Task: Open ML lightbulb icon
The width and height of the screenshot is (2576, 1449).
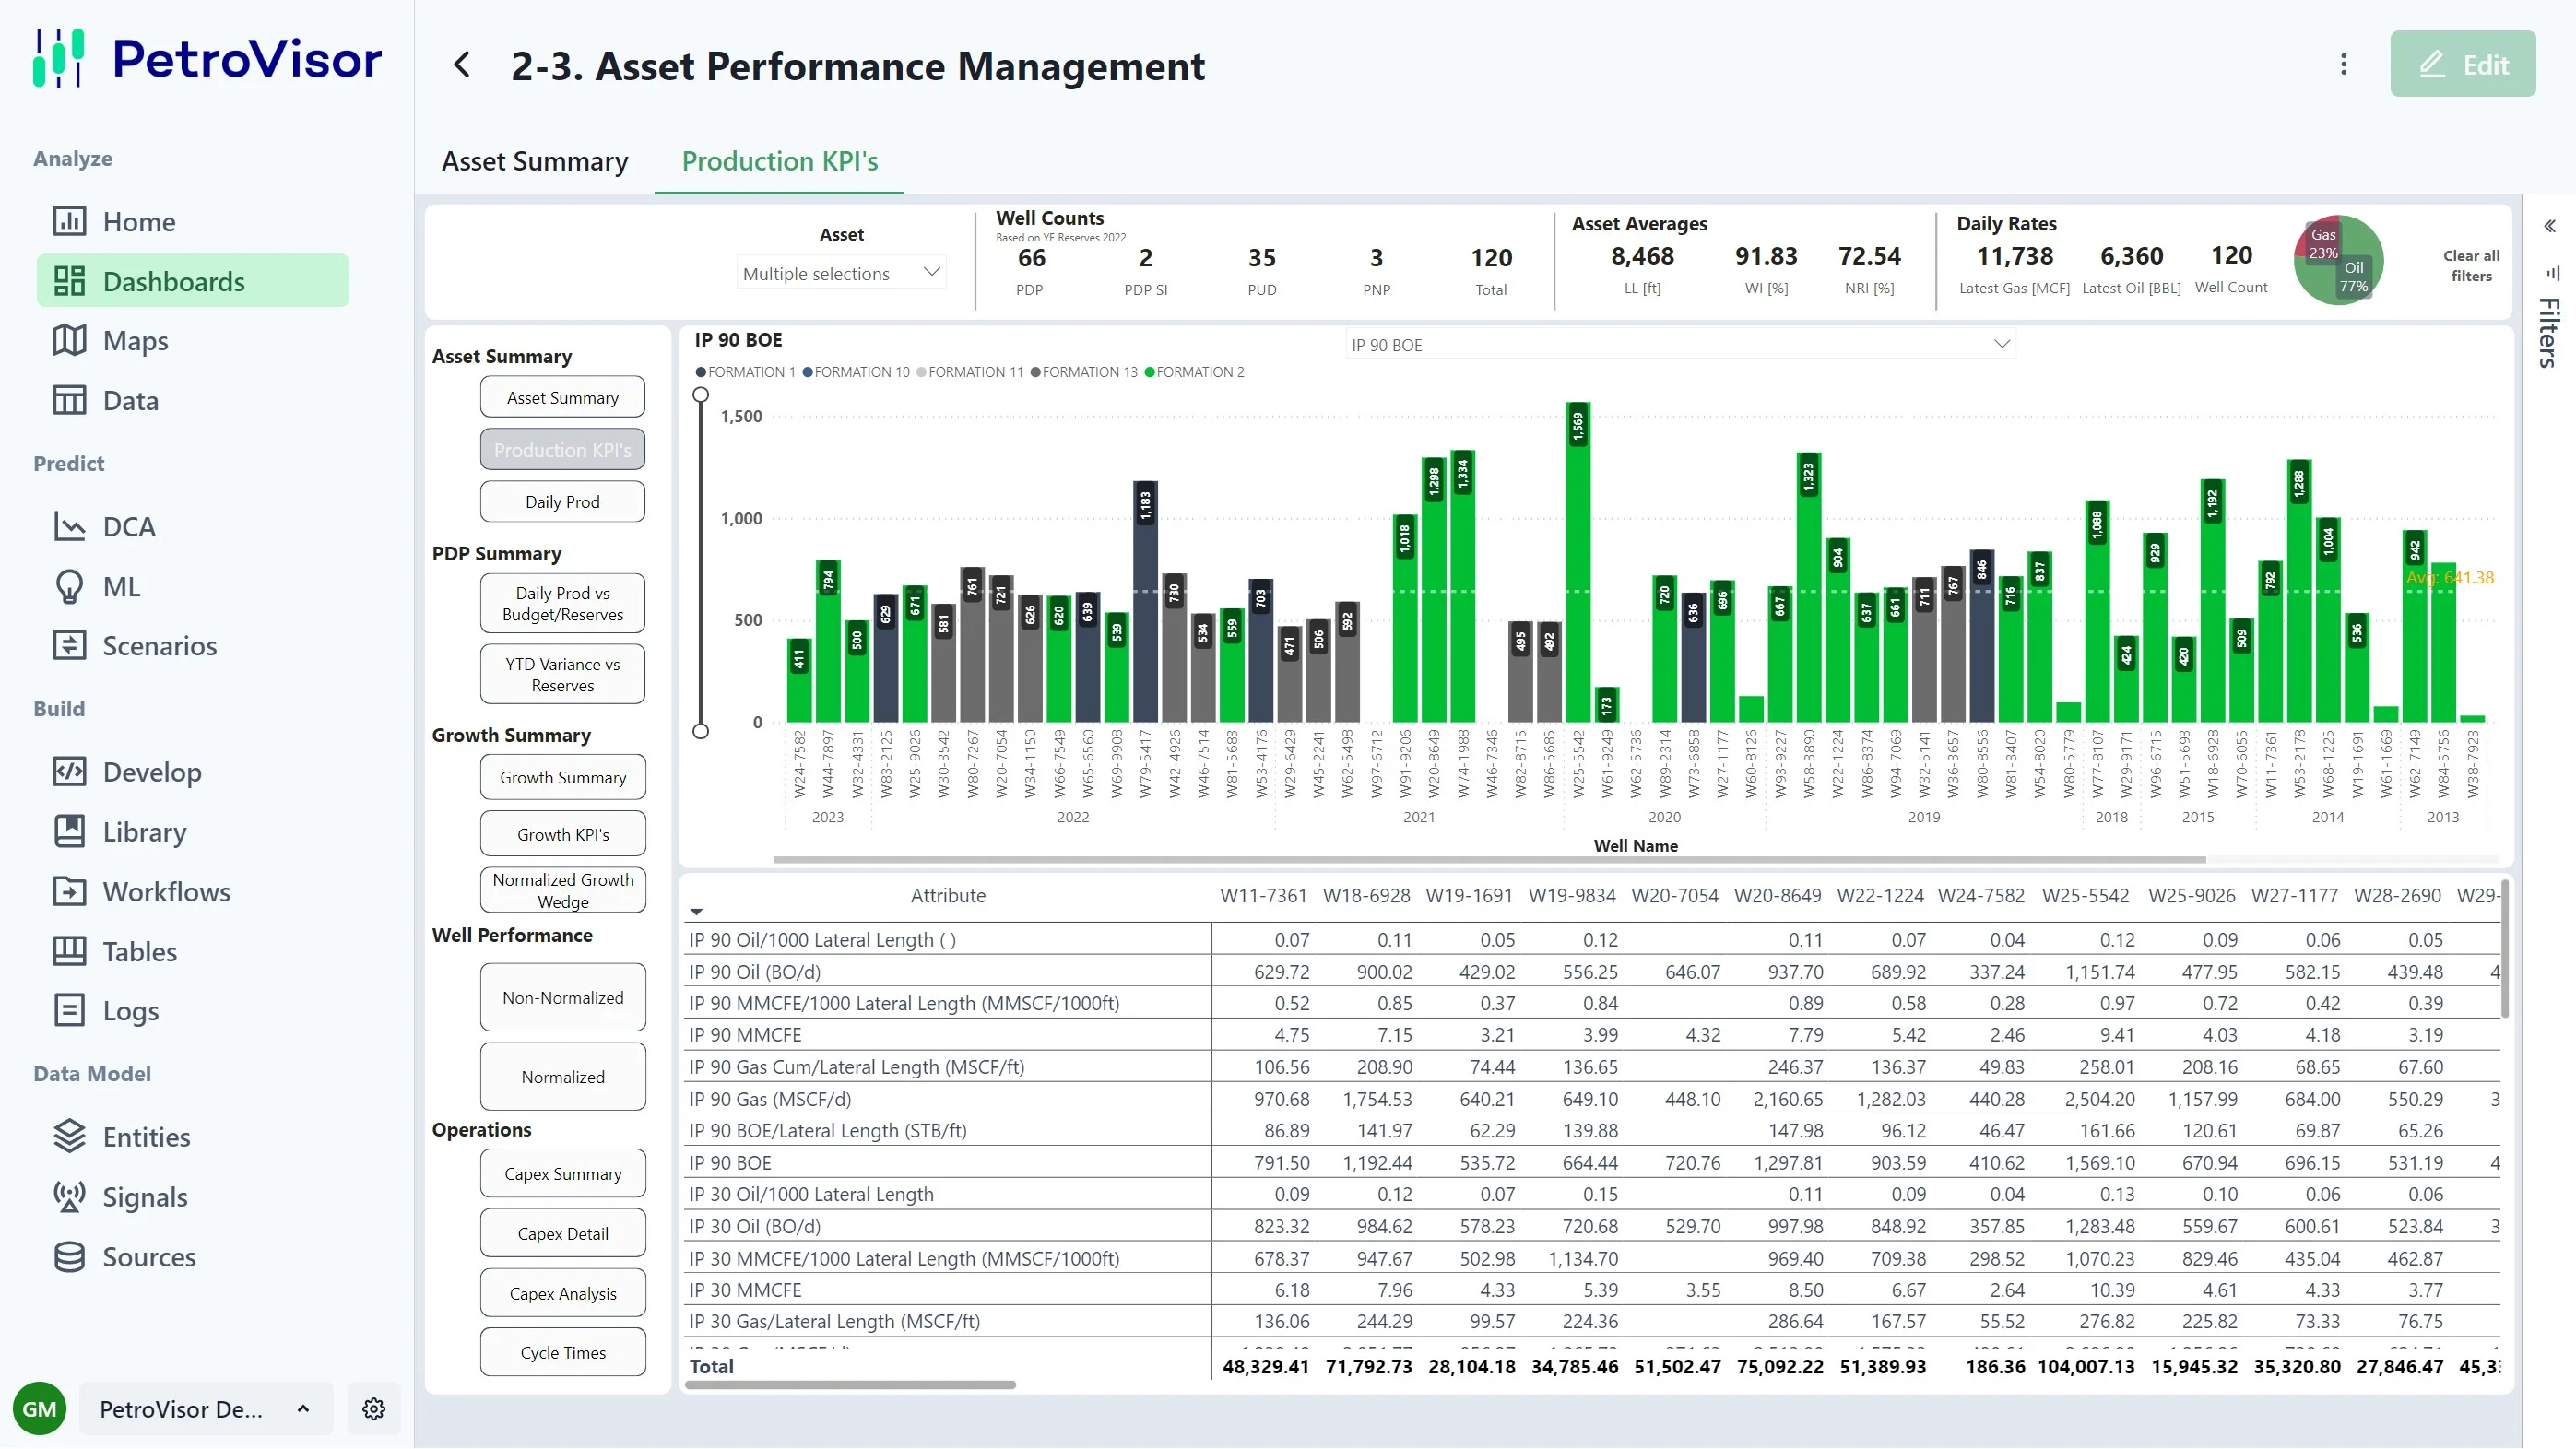Action: pyautogui.click(x=69, y=586)
